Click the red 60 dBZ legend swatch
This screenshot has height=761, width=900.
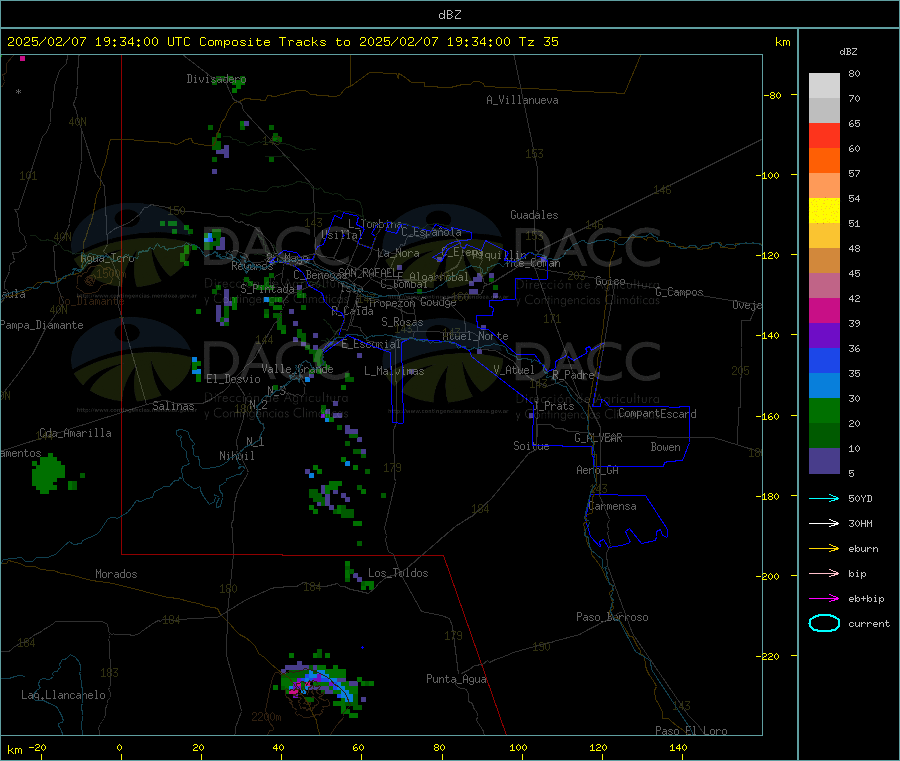[x=824, y=135]
